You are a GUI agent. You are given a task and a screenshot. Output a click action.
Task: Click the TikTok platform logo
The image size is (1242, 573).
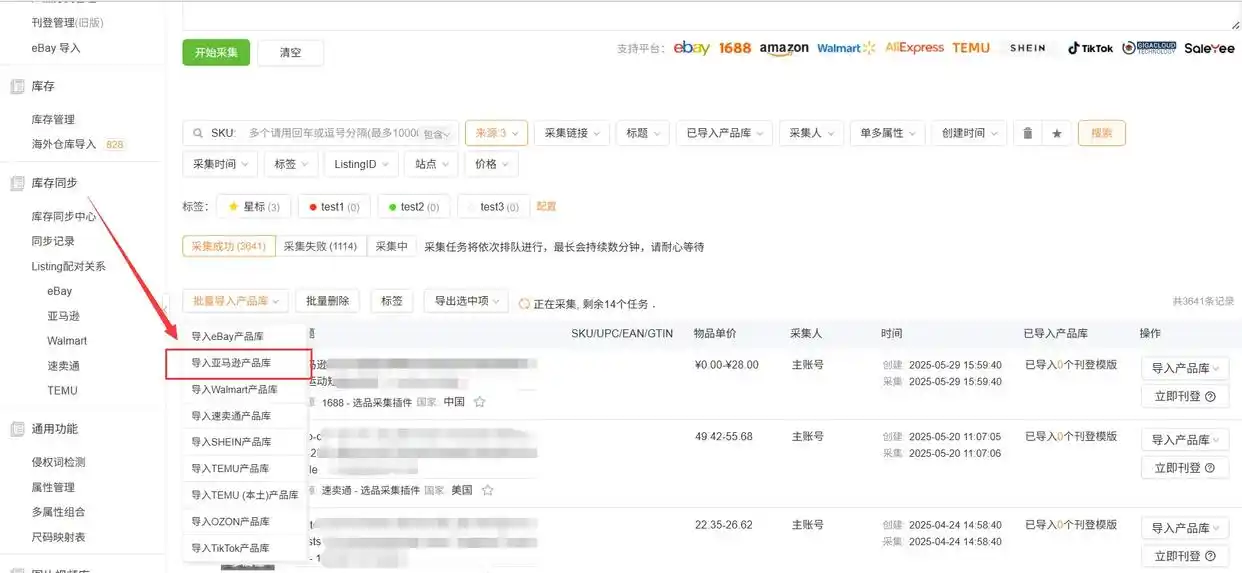(1089, 48)
